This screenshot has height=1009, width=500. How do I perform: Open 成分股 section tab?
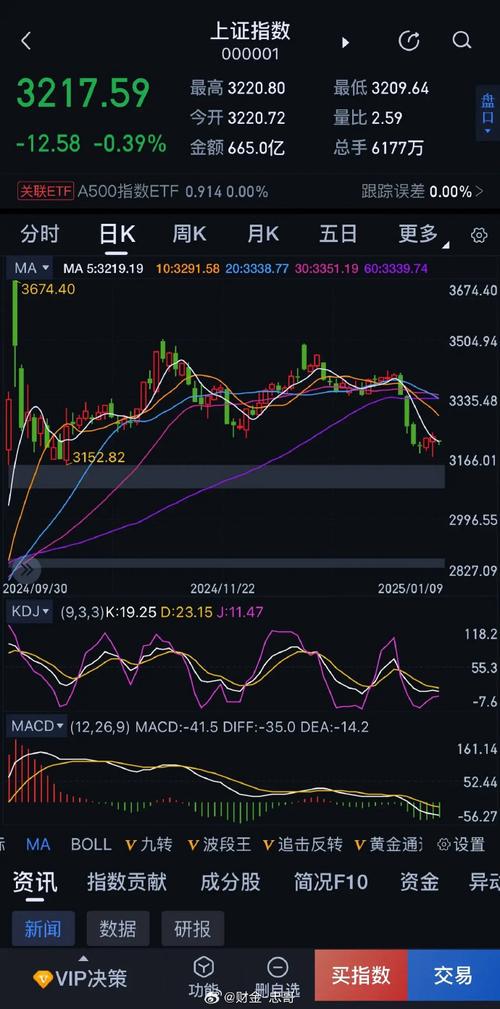(230, 882)
